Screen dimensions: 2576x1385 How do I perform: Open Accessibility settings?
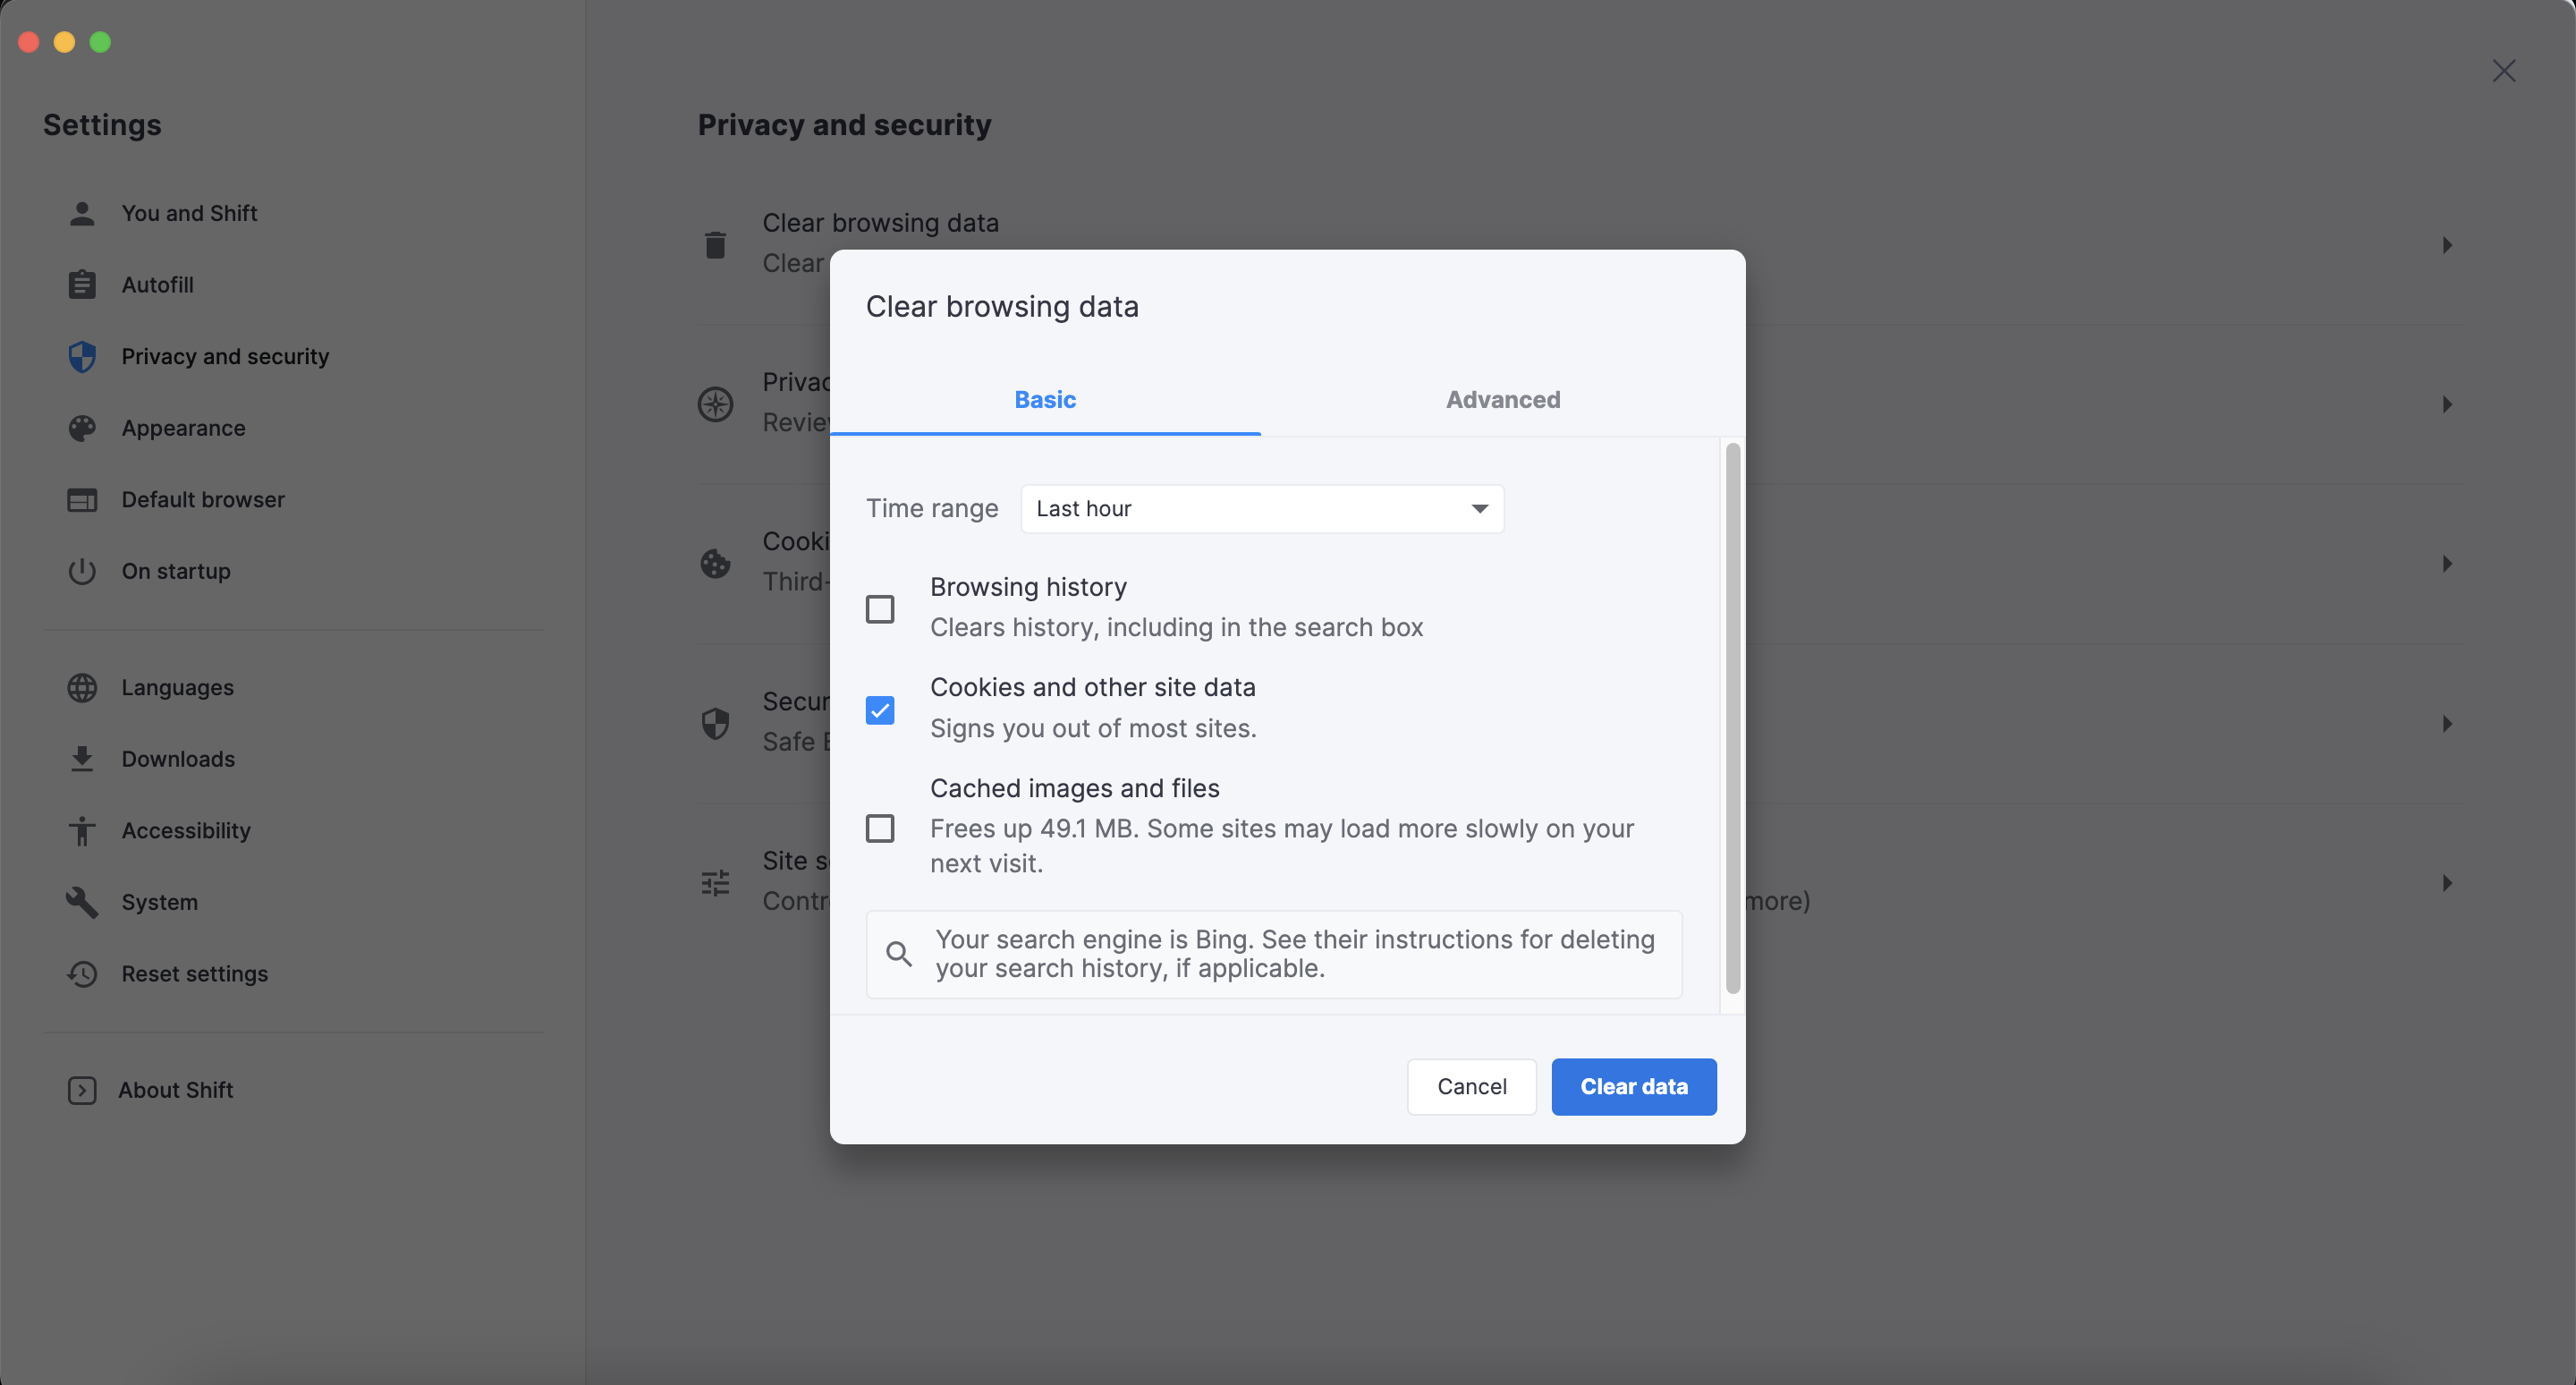point(186,831)
